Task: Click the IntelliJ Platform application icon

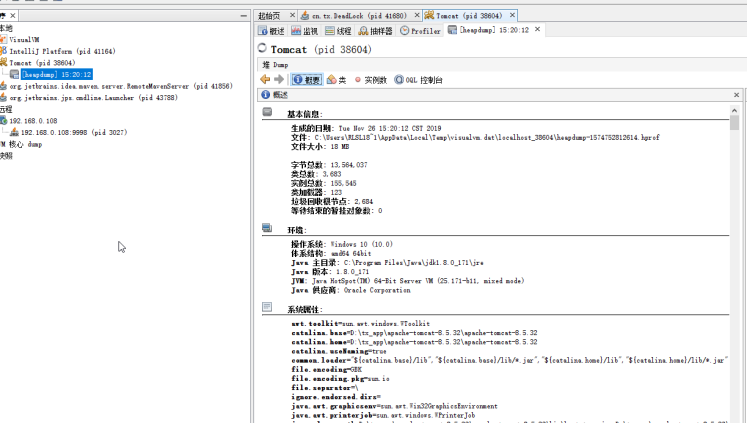Action: pyautogui.click(x=3, y=51)
